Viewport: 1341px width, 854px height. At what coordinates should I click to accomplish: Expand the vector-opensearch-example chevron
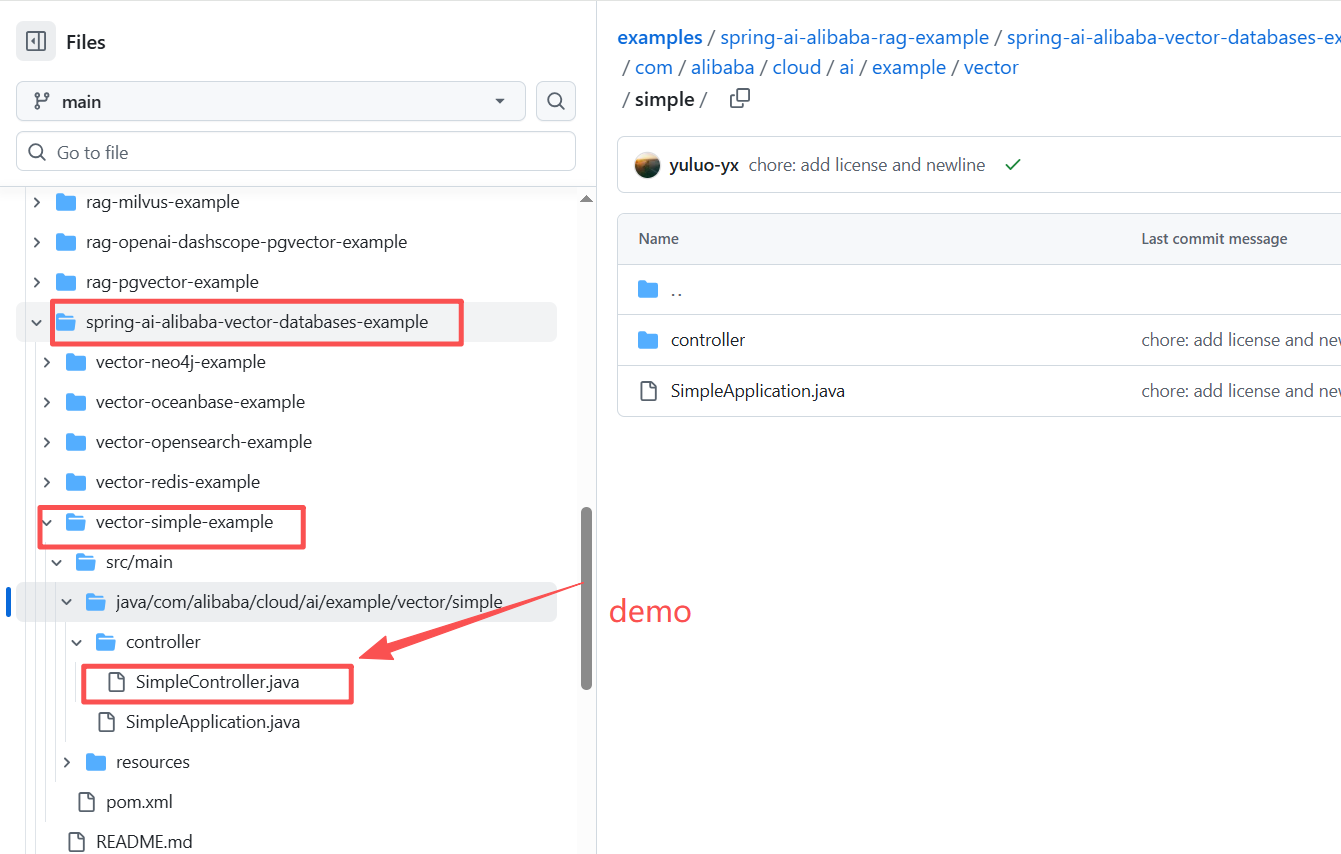click(47, 442)
